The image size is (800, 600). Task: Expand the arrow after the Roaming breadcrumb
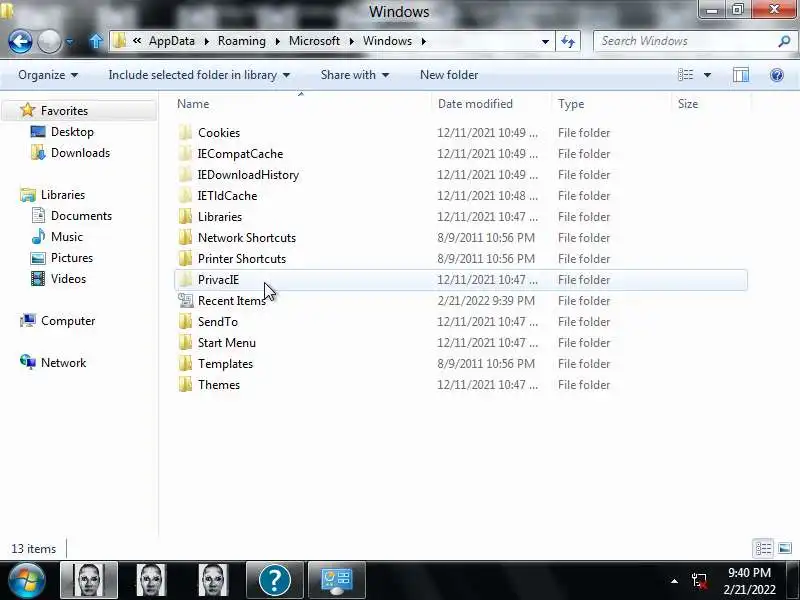point(278,41)
